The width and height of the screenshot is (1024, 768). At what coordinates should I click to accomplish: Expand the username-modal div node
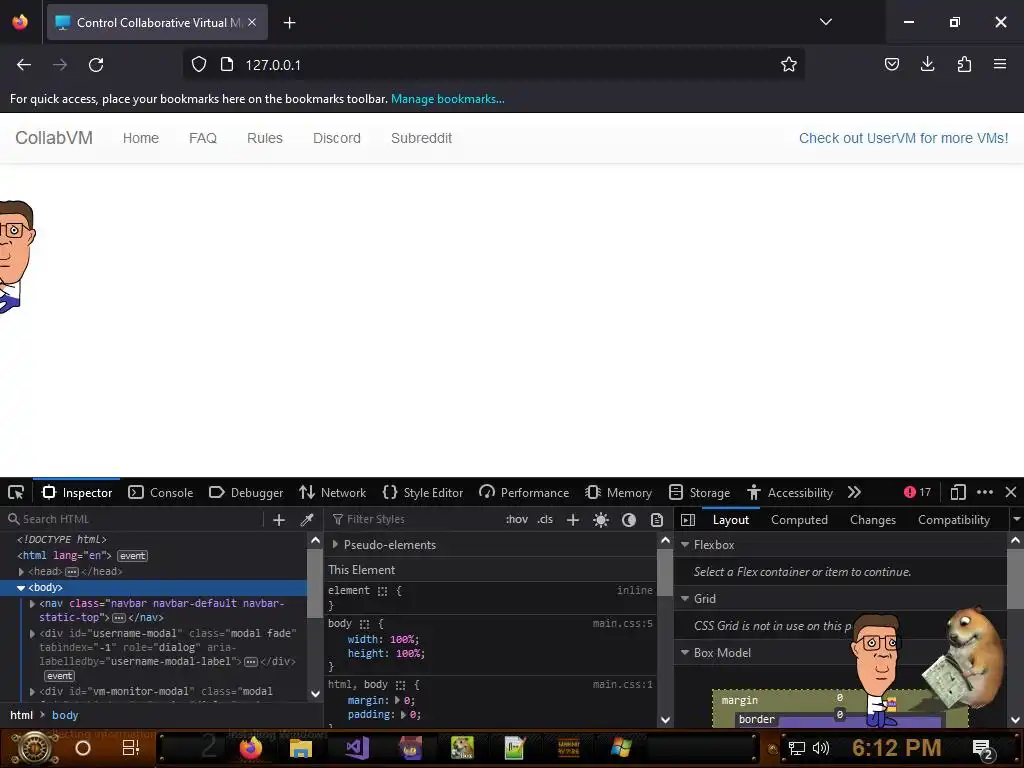(x=32, y=633)
